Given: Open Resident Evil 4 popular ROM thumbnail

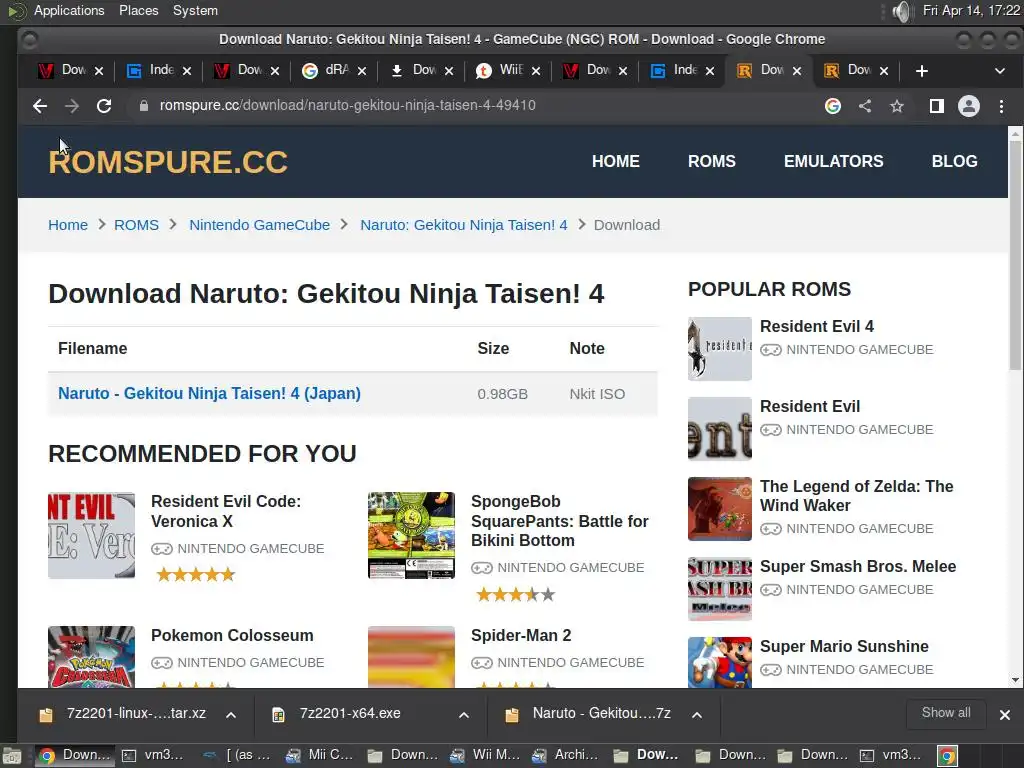Looking at the screenshot, I should [720, 349].
